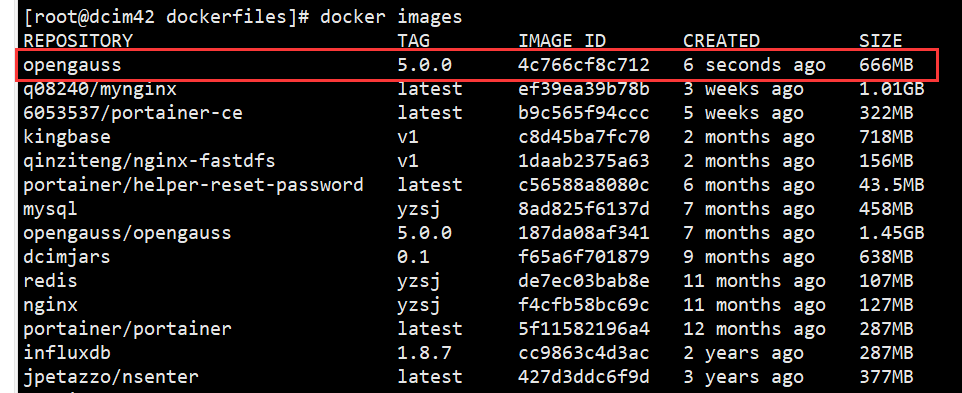
Task: Click the jpetazzo/nsenter repository entry
Action: pyautogui.click(x=110, y=376)
